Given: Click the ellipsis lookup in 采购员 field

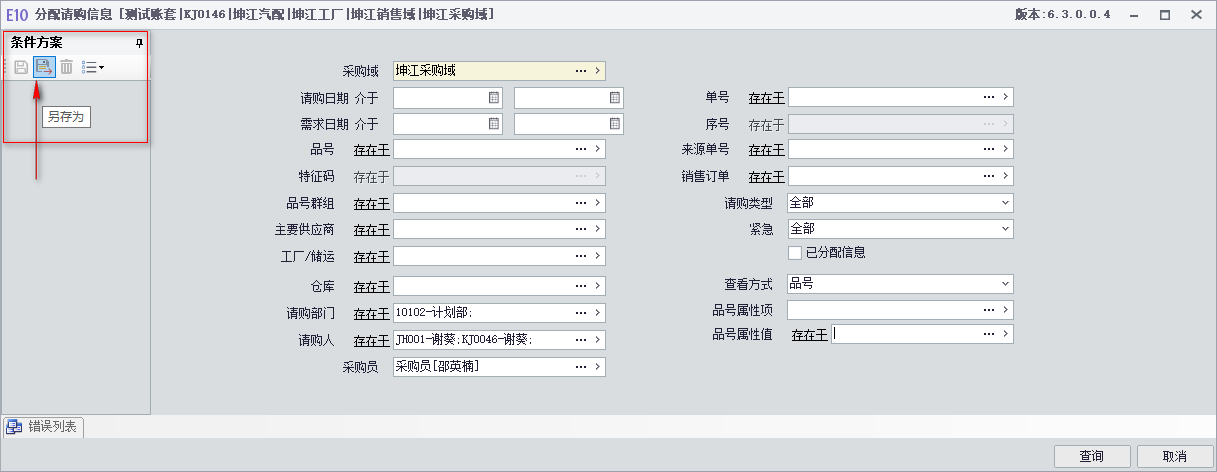Looking at the screenshot, I should 580,367.
